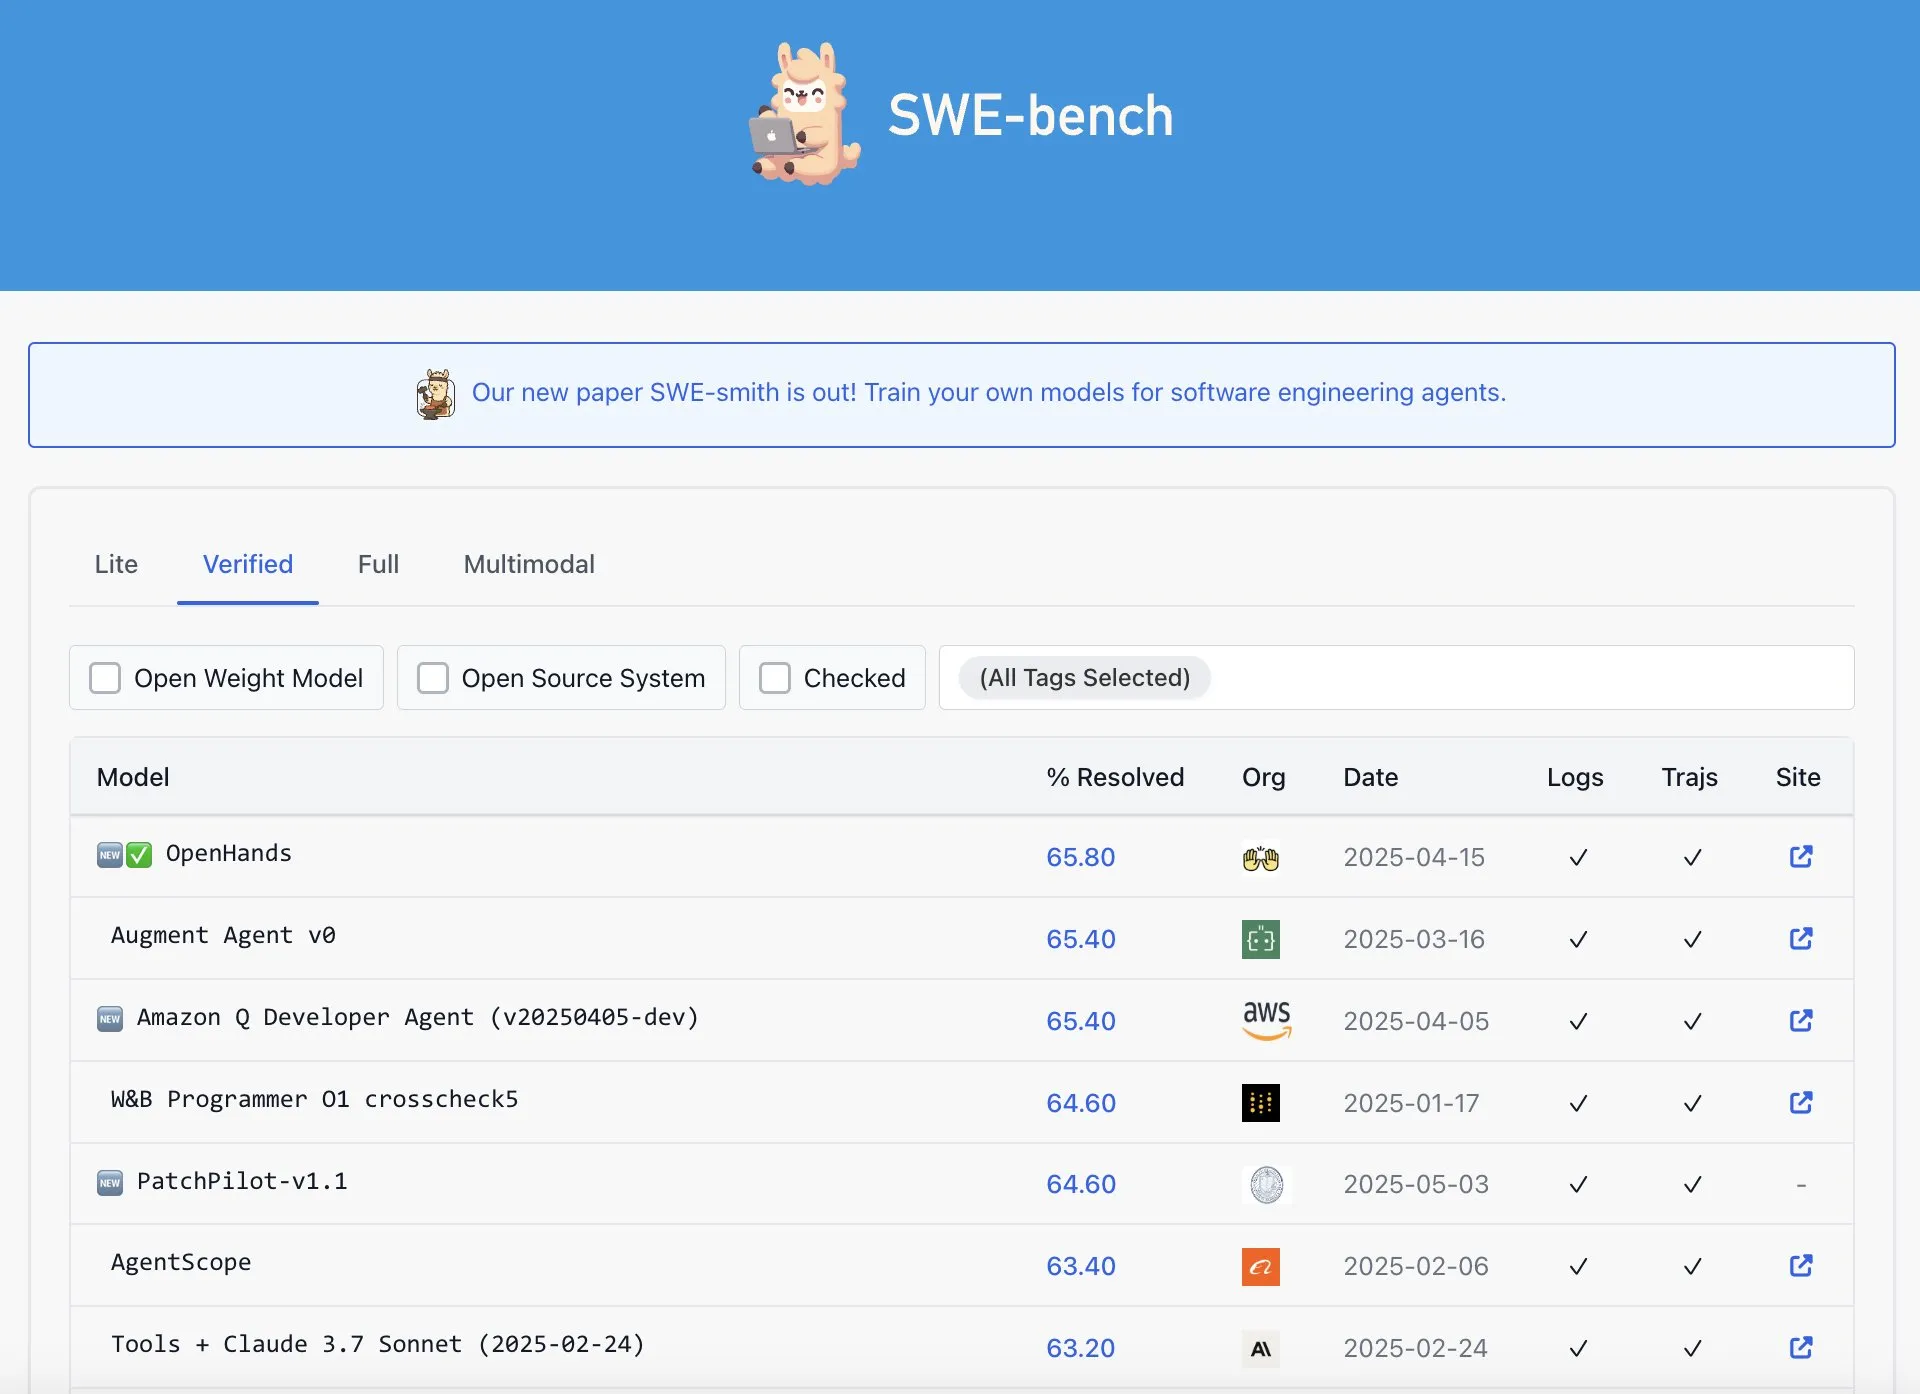Image resolution: width=1920 pixels, height=1394 pixels.
Task: Switch to the Lite tab
Action: point(116,564)
